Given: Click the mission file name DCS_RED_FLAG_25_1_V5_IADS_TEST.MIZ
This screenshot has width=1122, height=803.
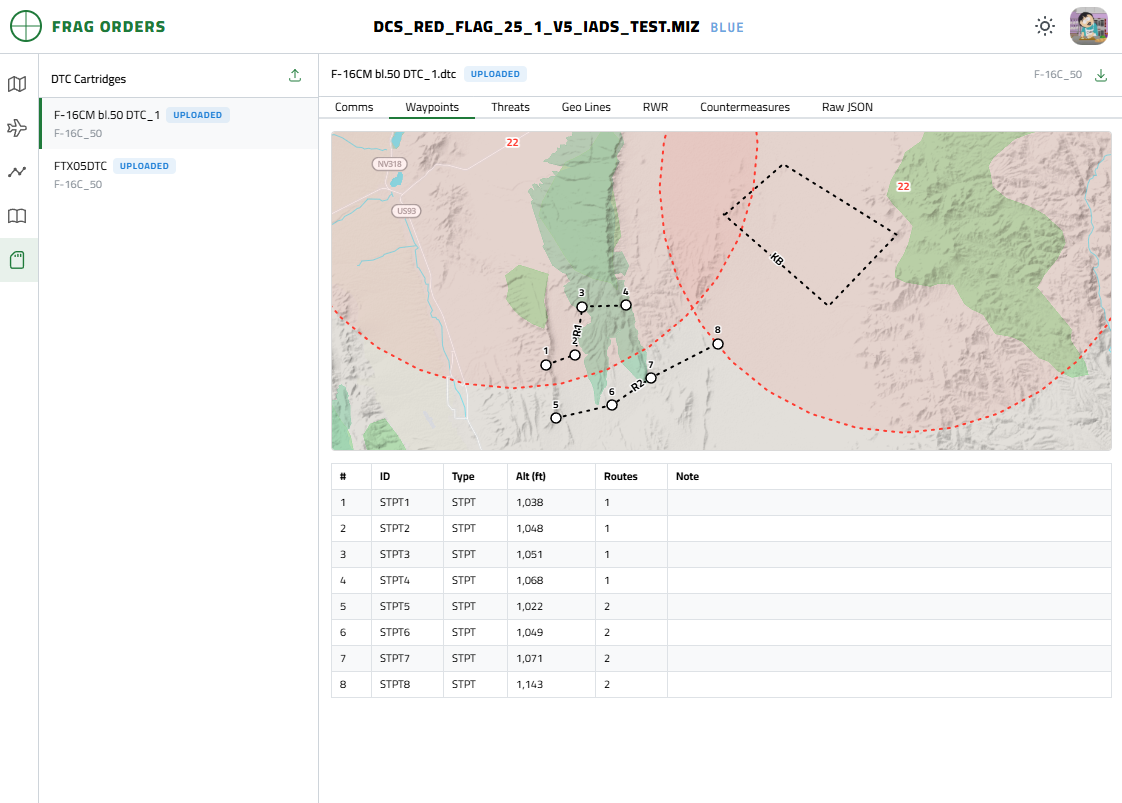Looking at the screenshot, I should [537, 27].
